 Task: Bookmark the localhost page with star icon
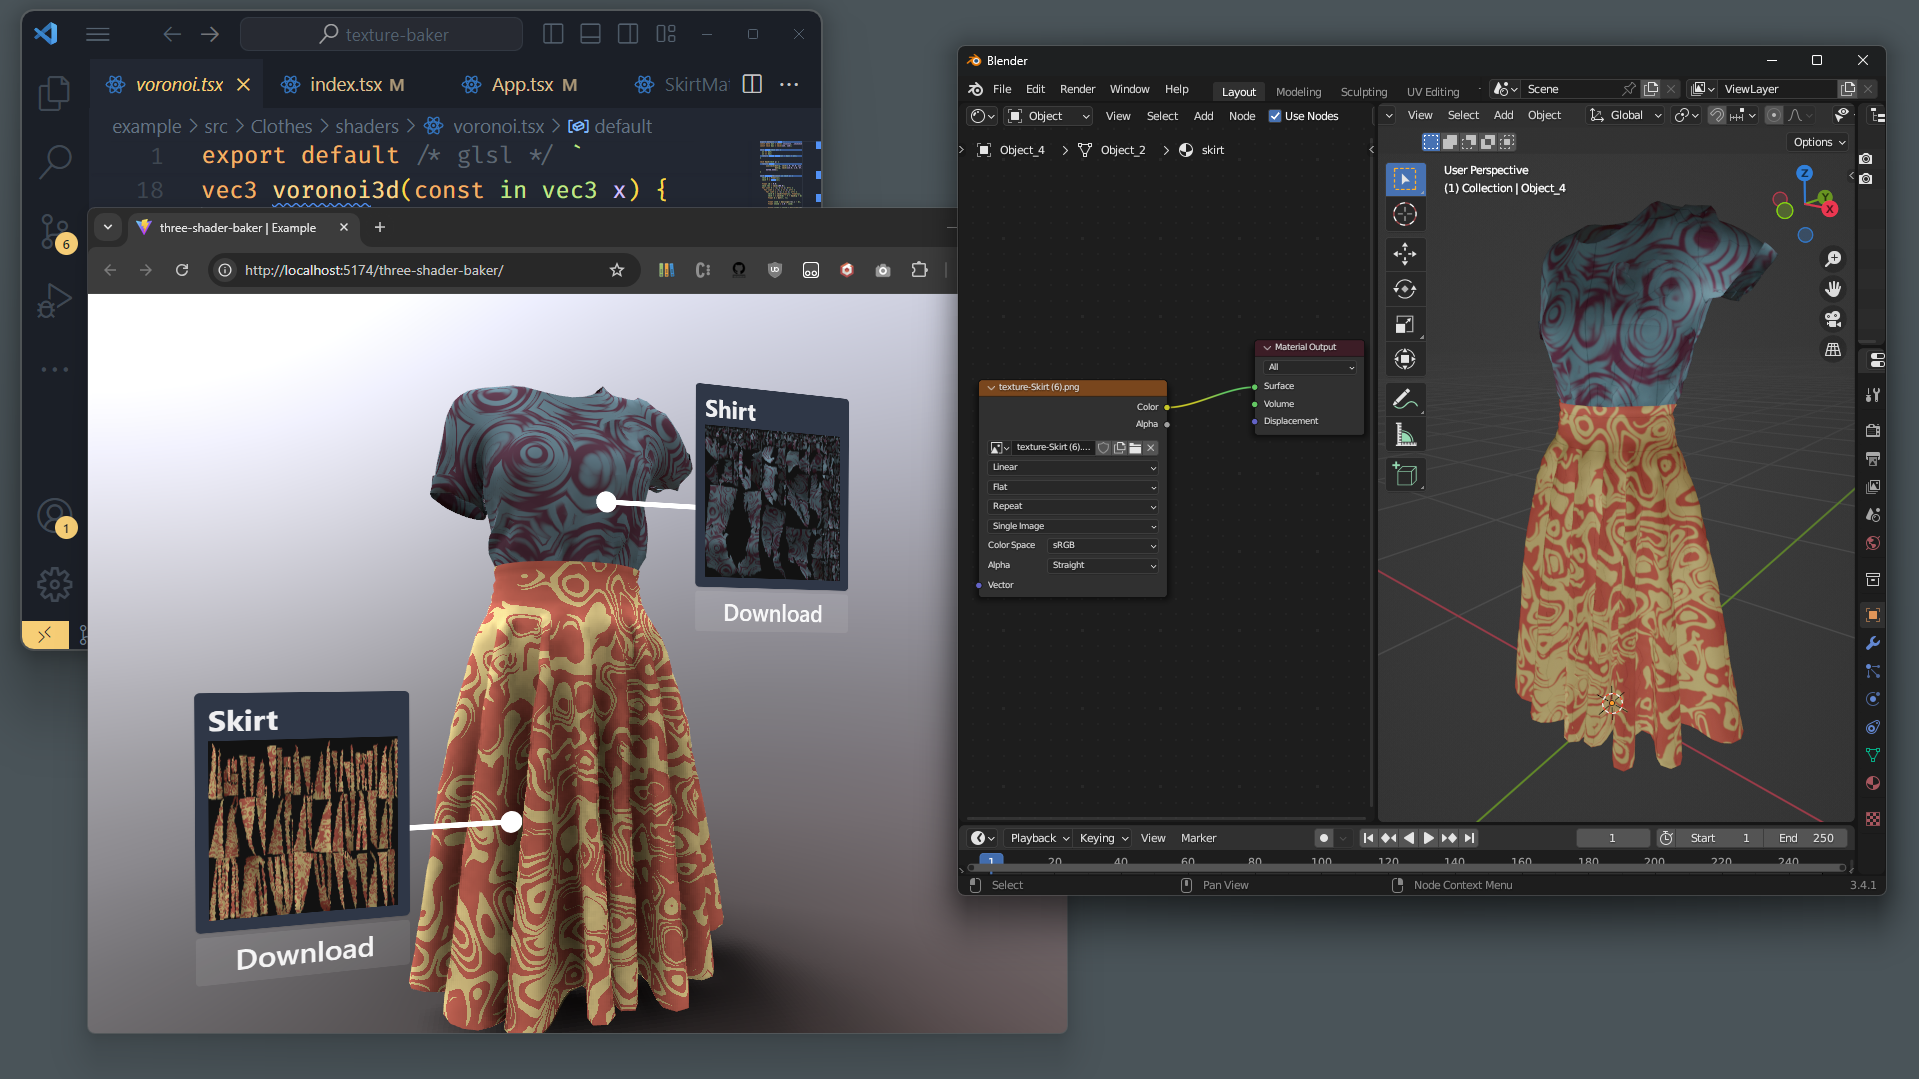617,270
